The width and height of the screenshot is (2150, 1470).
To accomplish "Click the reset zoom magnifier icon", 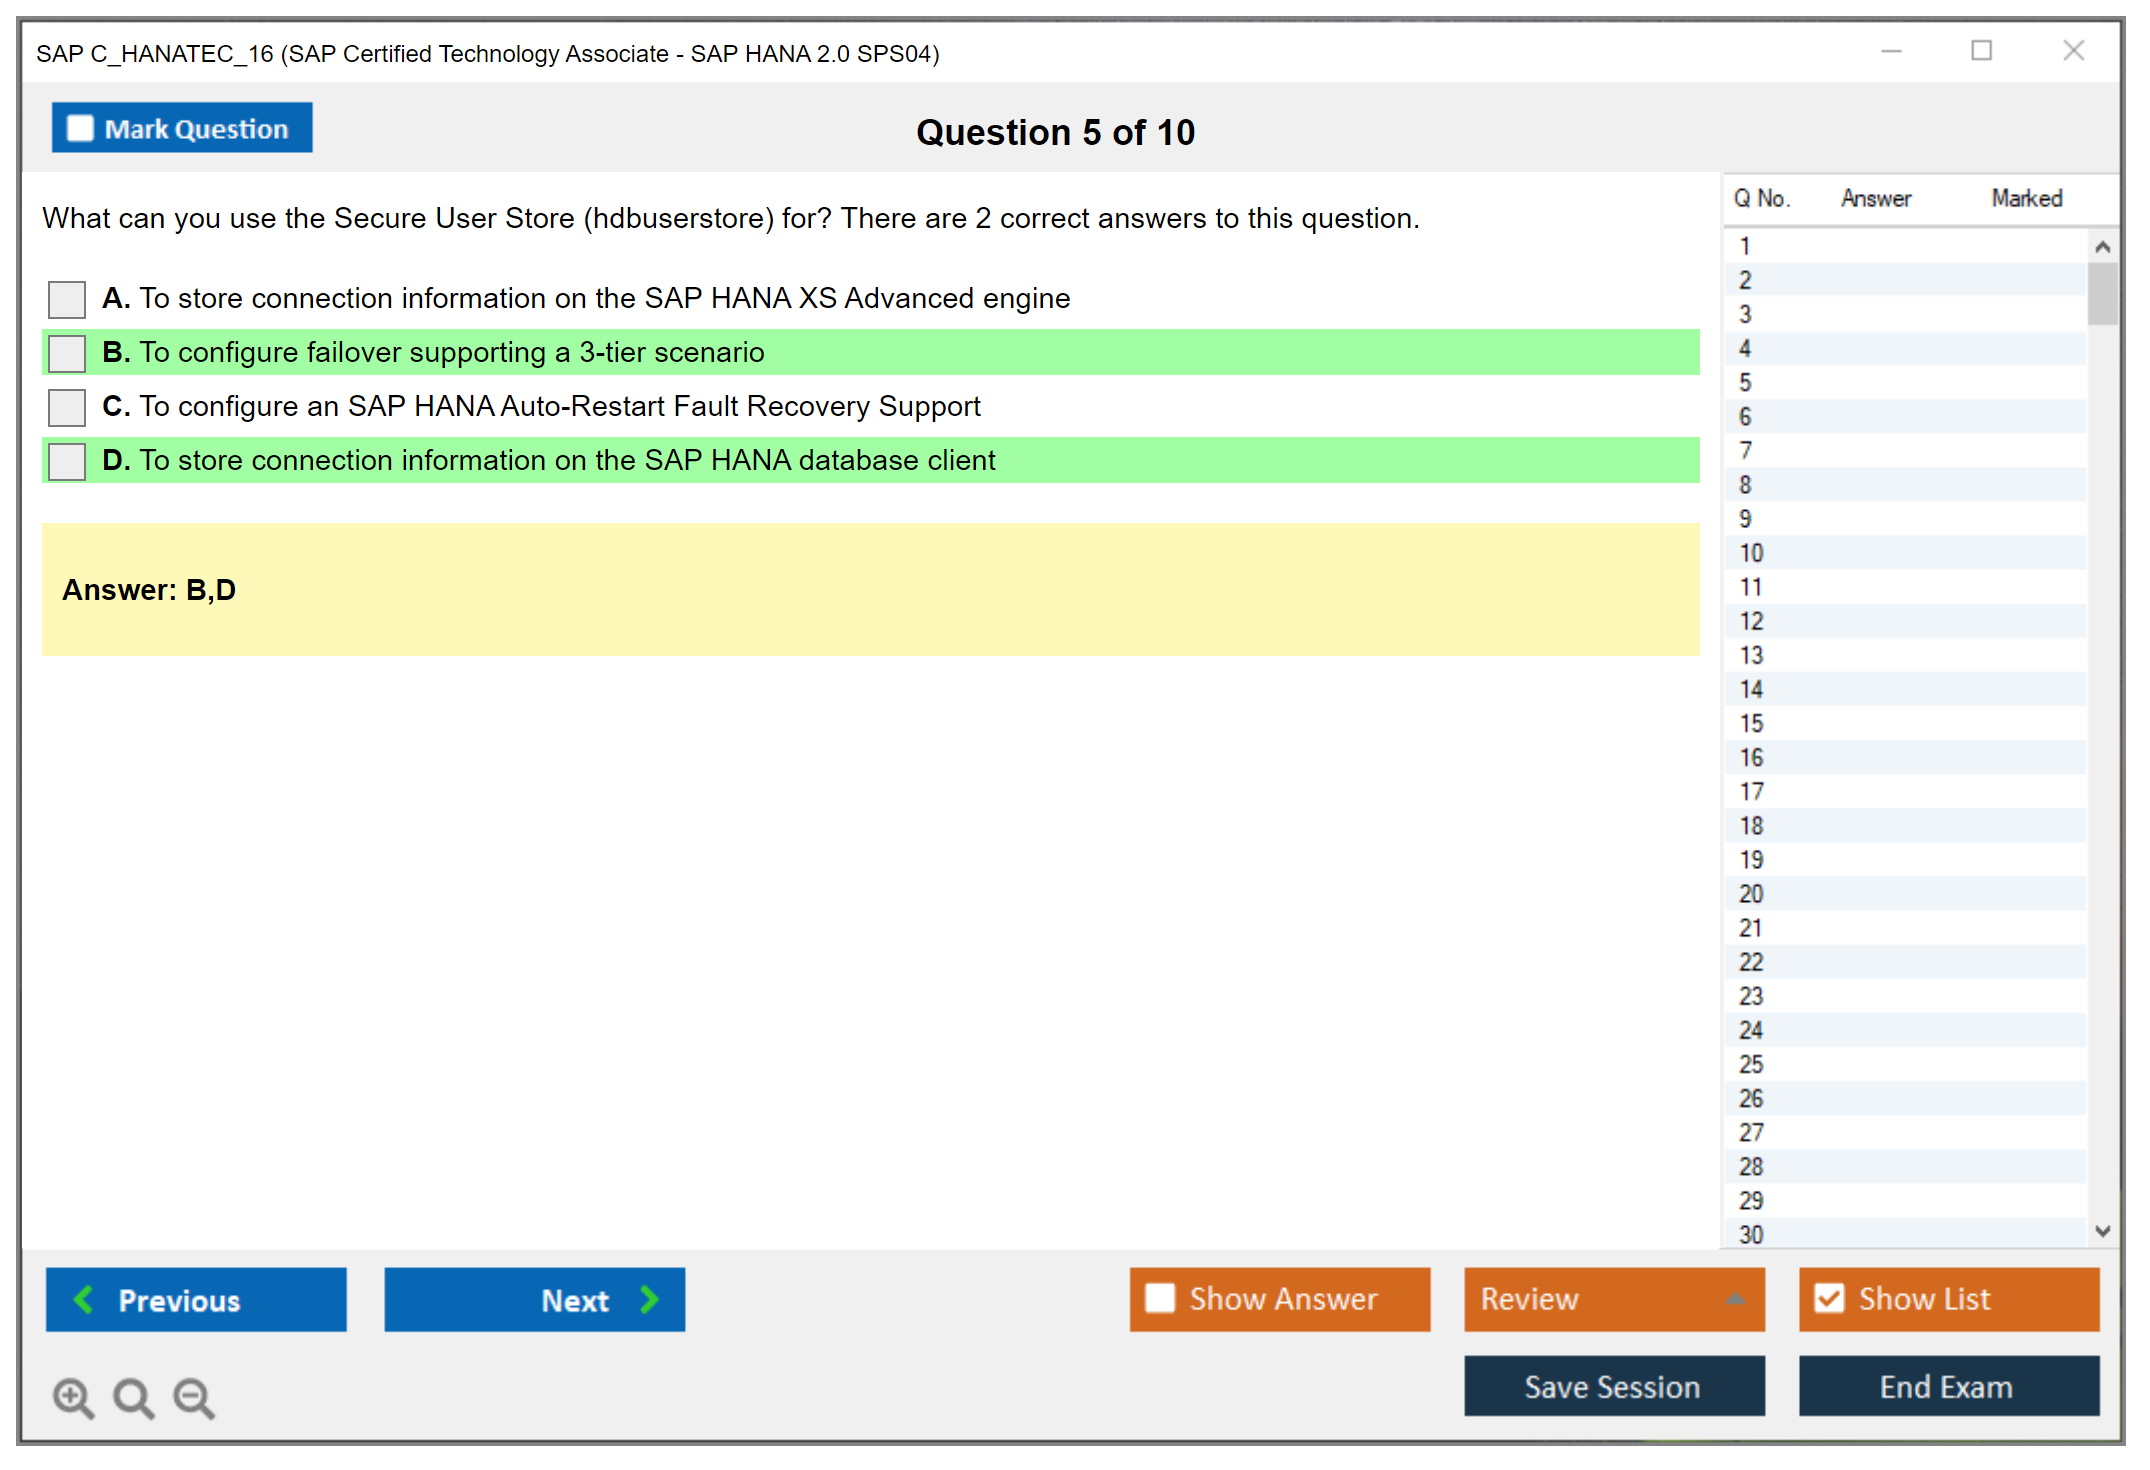I will point(133,1397).
